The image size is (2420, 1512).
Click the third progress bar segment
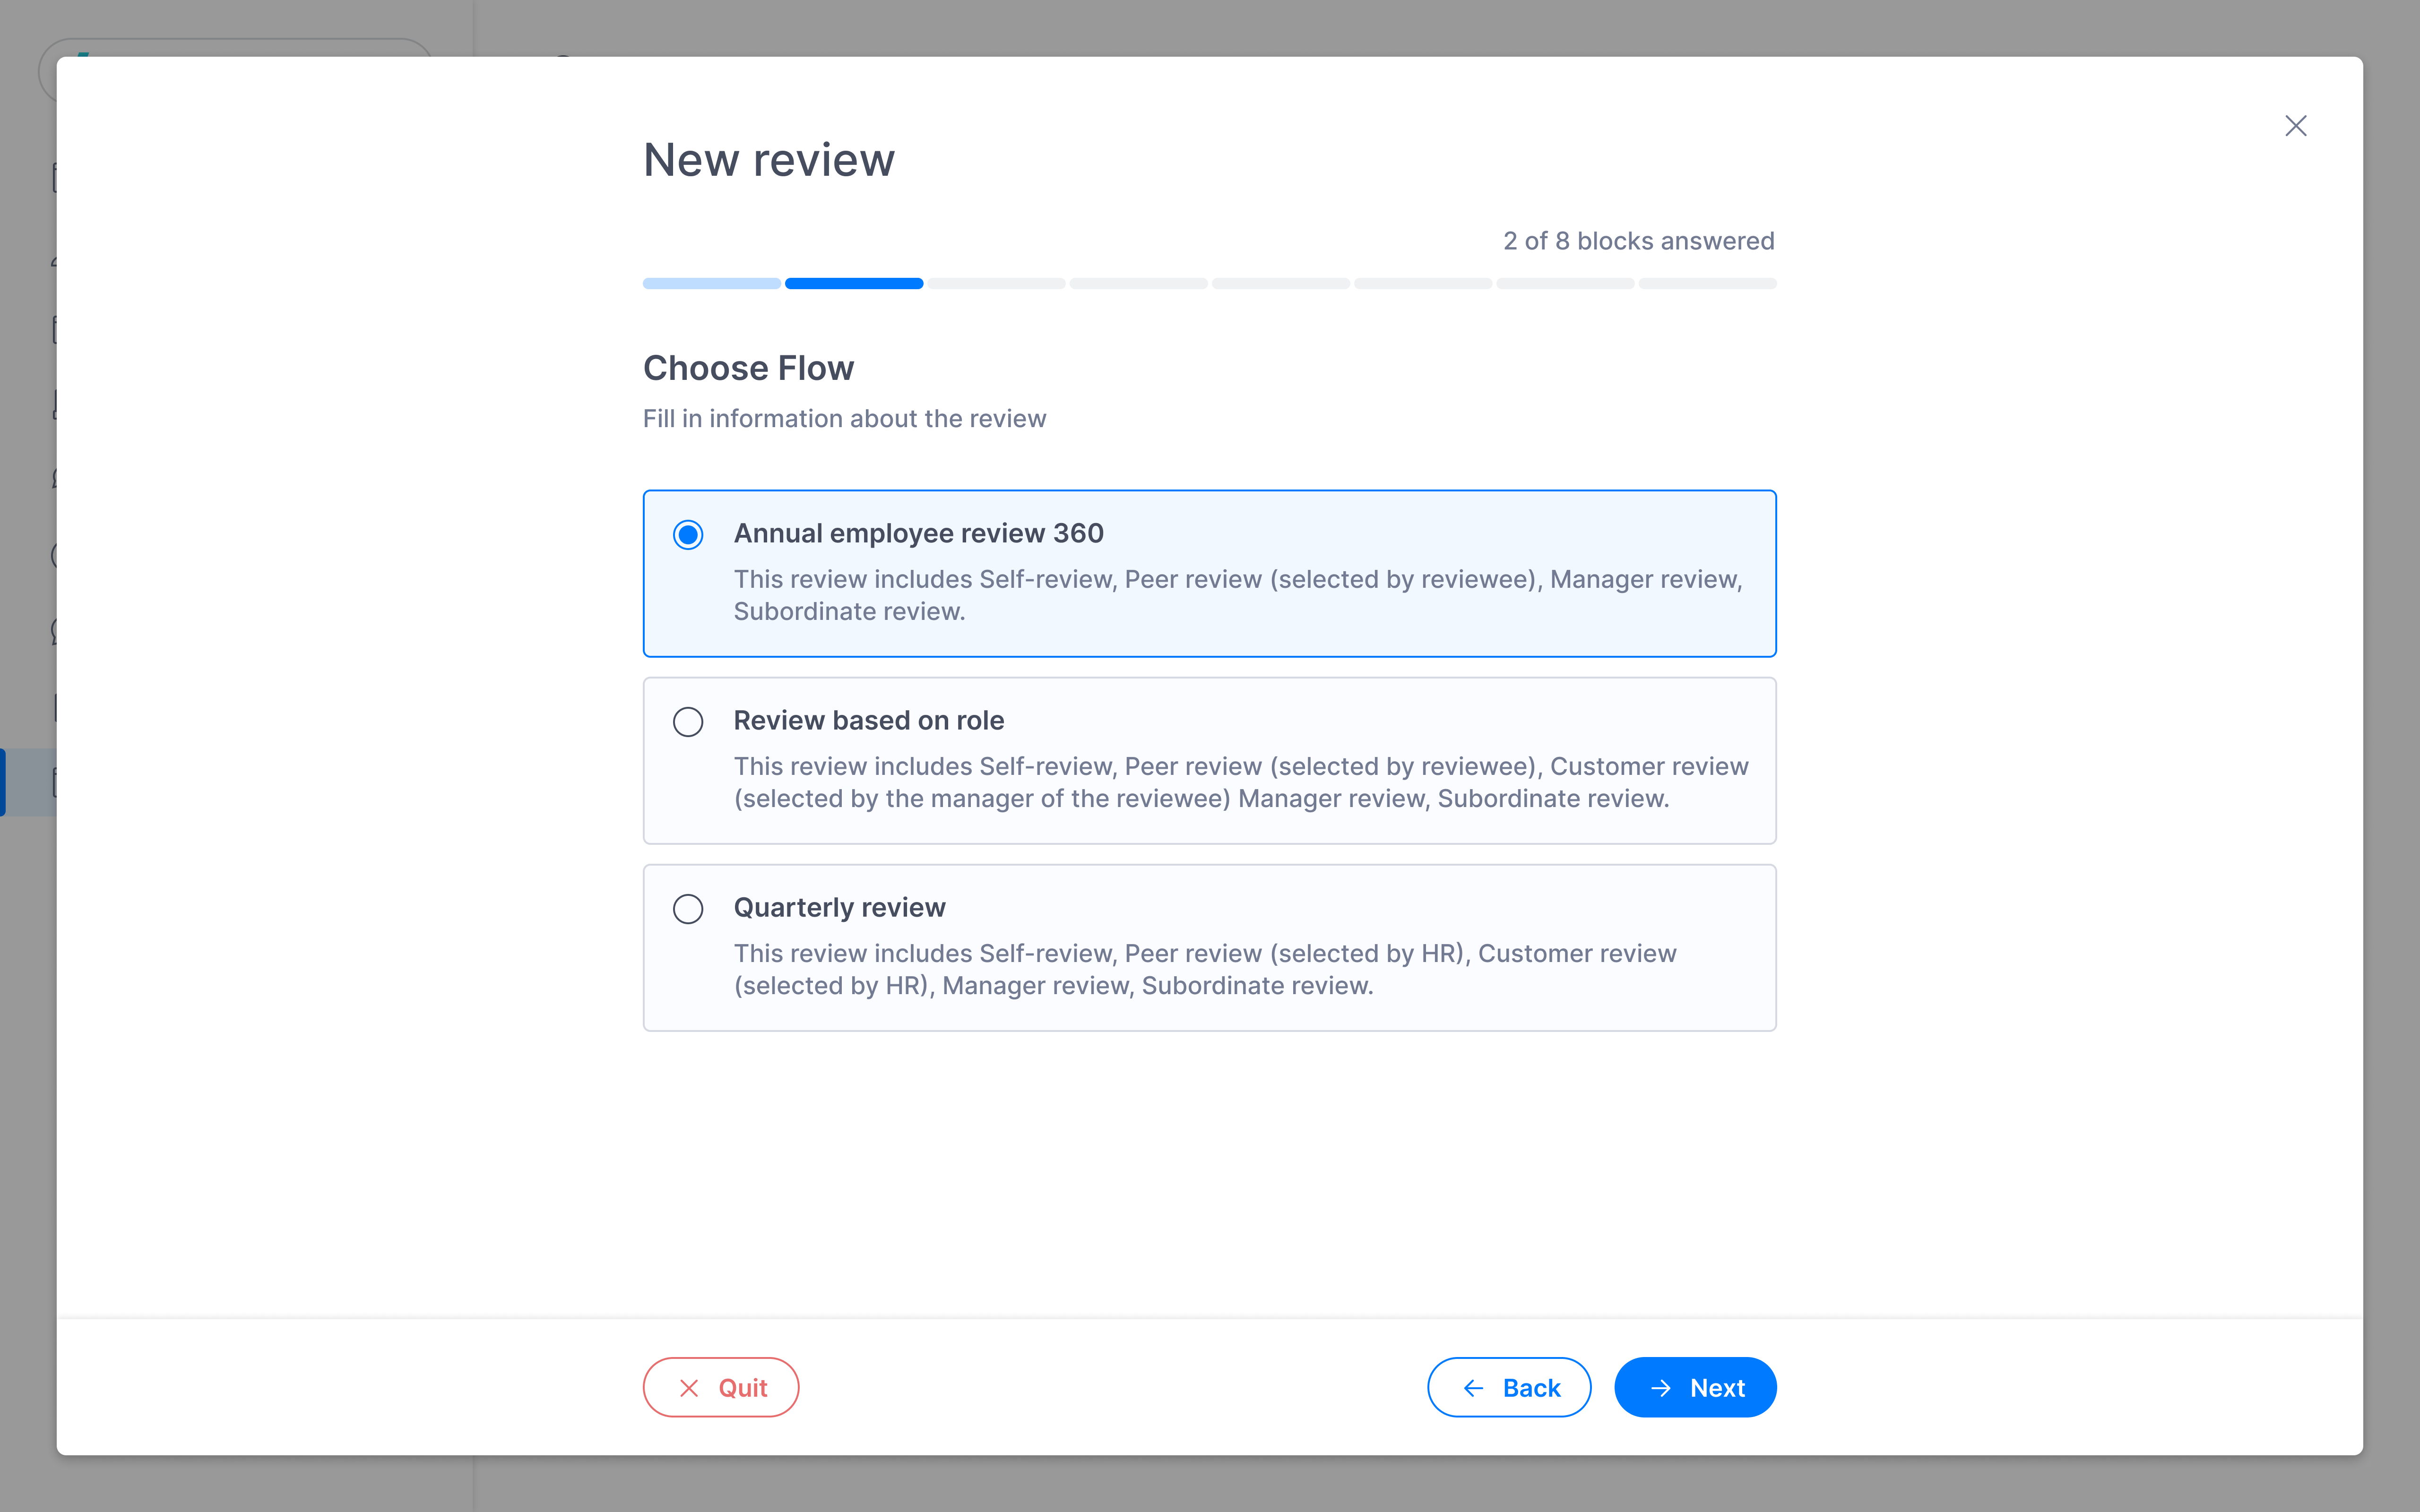click(x=996, y=284)
